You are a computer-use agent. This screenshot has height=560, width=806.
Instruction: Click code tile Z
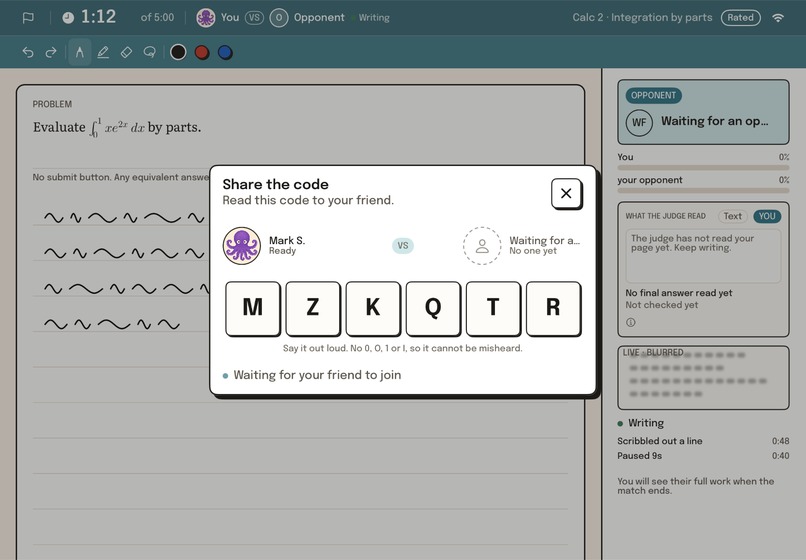click(313, 308)
